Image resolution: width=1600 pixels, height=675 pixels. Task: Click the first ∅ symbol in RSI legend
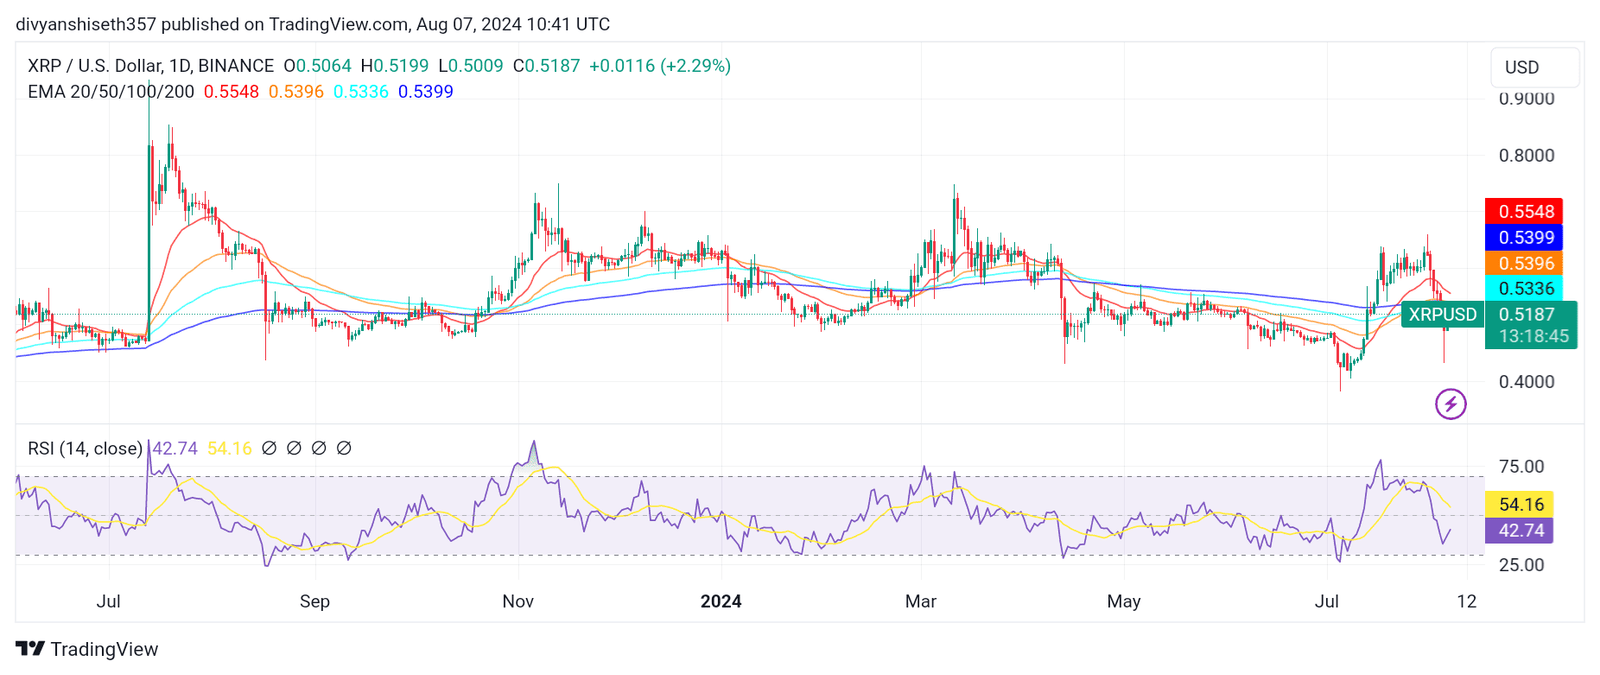(269, 449)
